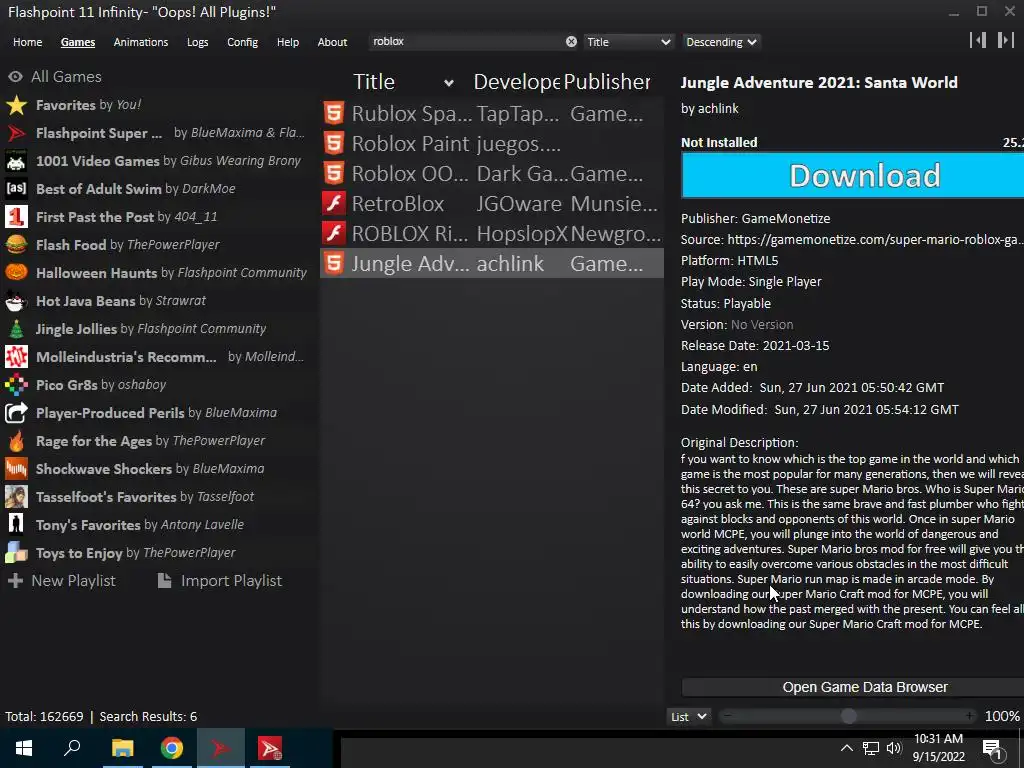Click the Flash icon beside ROBLOX Ri...
The height and width of the screenshot is (768, 1024).
334,233
